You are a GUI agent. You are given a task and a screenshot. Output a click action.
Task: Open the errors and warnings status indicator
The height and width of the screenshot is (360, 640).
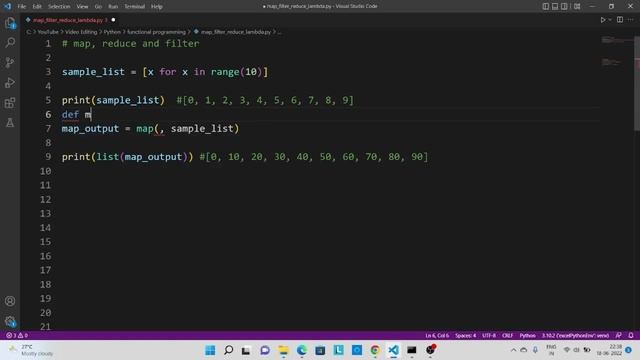[x=17, y=336]
